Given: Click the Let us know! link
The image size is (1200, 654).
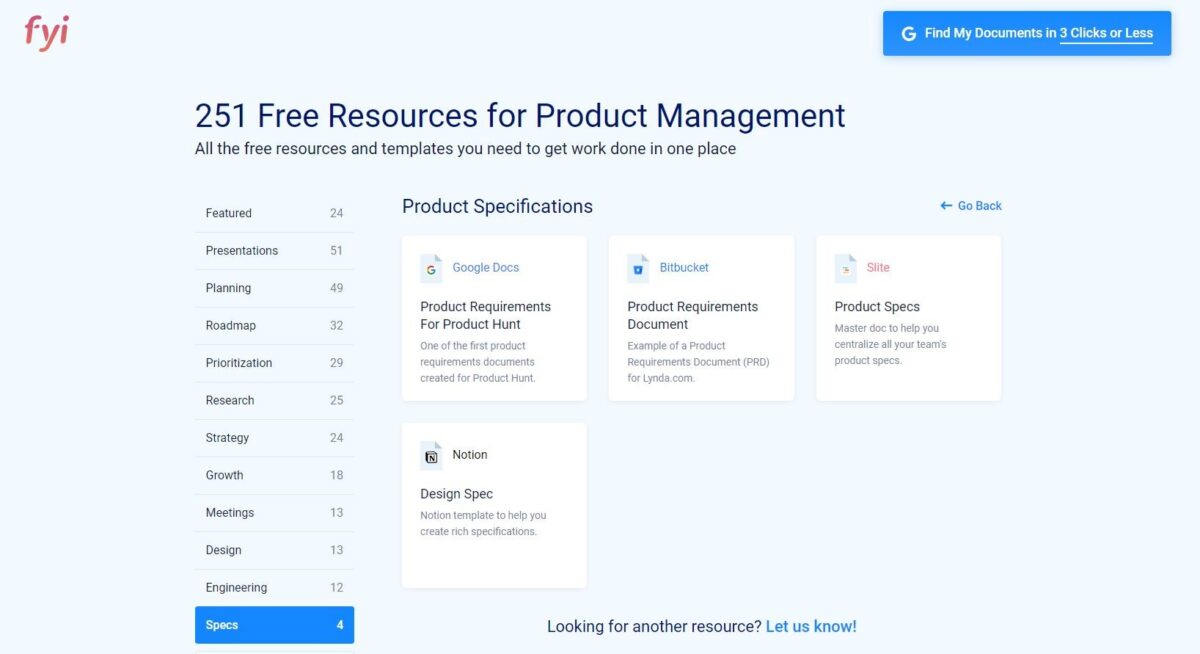Looking at the screenshot, I should [x=811, y=627].
